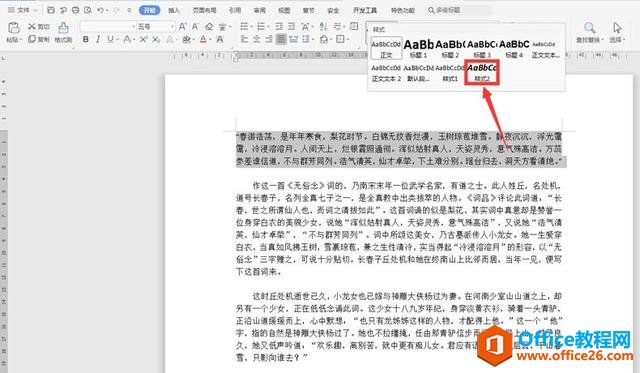
Task: Click the Increase Indent icon
Action: (291, 27)
